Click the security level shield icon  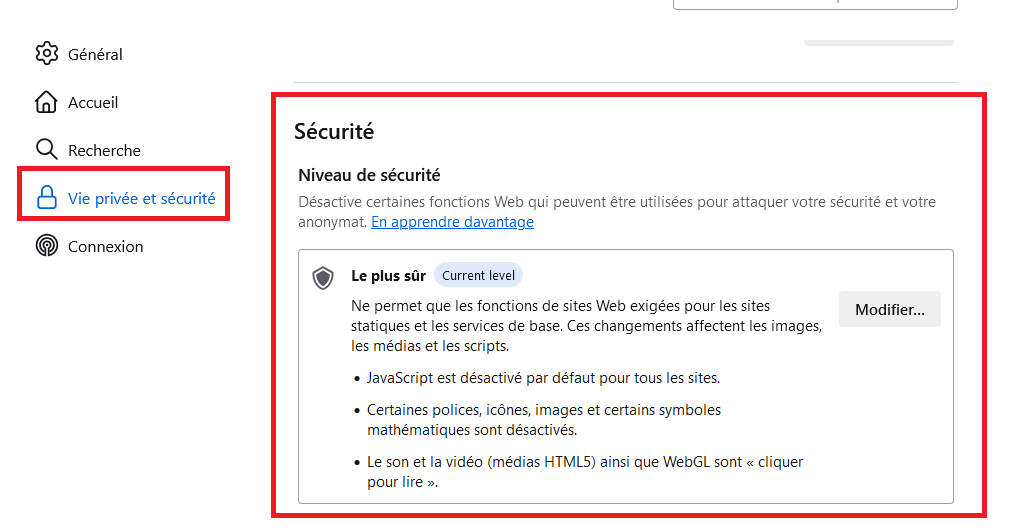[323, 278]
